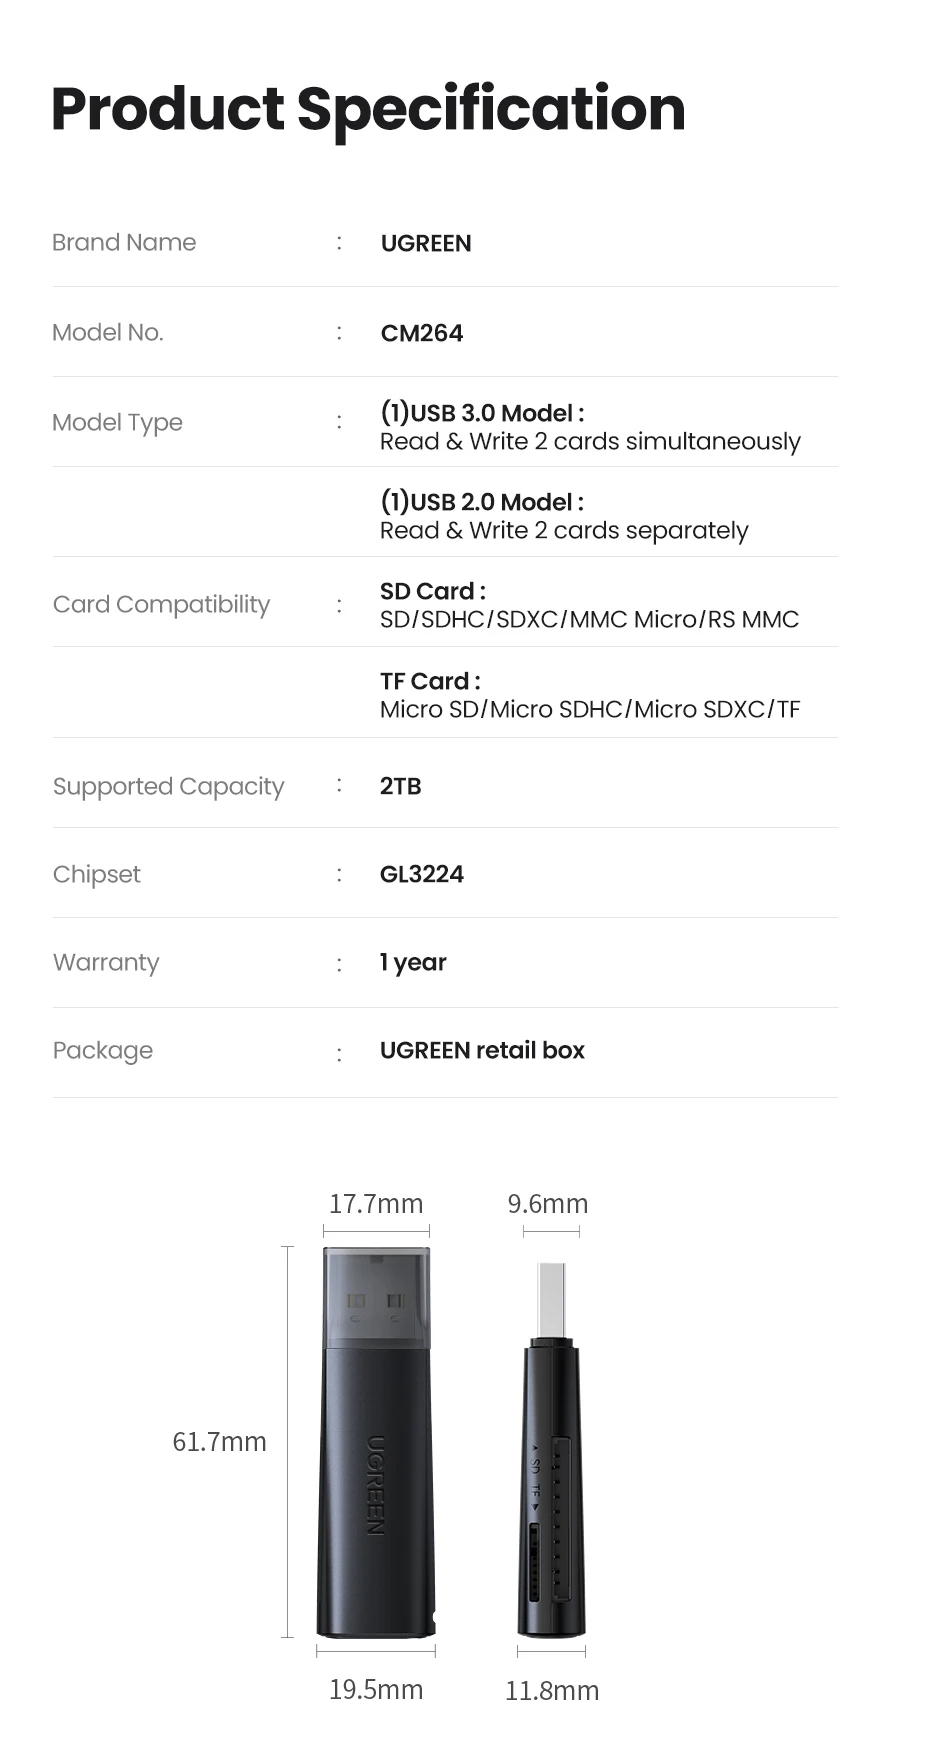Click the USB 3.0 Model label
This screenshot has height=1750, width=930.
pos(482,413)
